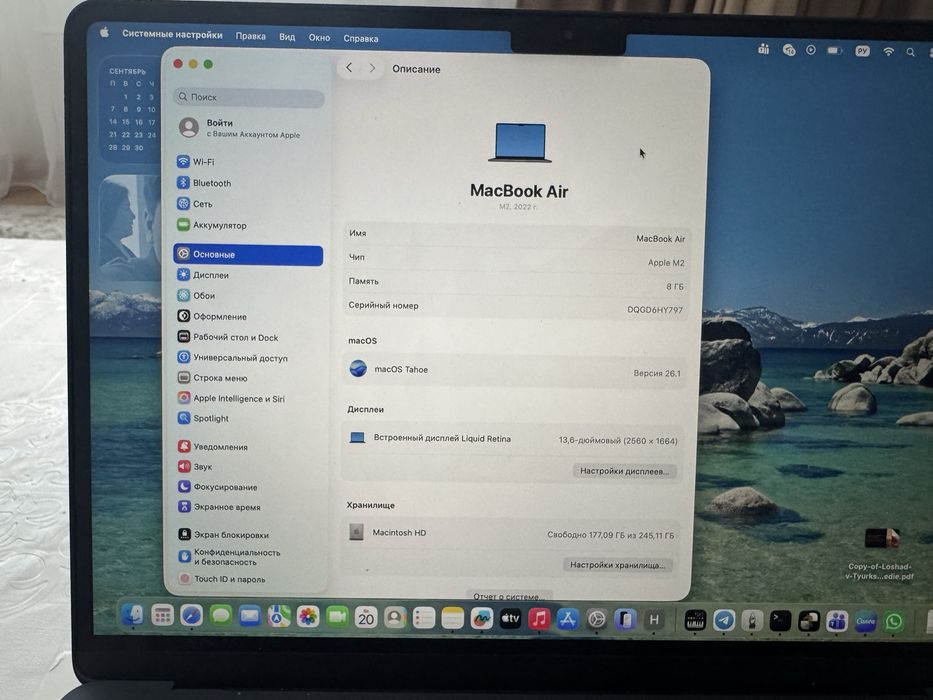Open Safari from the Dock
The image size is (933, 700).
[x=191, y=615]
